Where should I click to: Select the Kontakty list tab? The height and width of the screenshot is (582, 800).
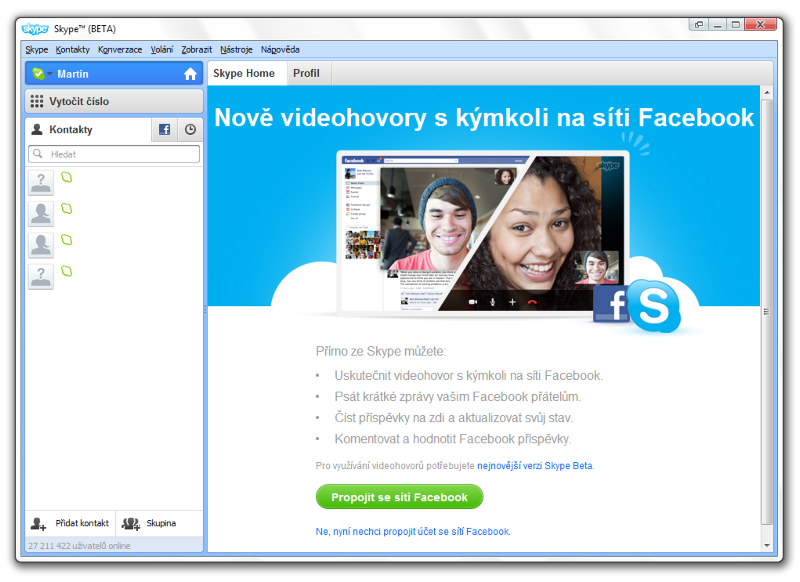coord(88,130)
